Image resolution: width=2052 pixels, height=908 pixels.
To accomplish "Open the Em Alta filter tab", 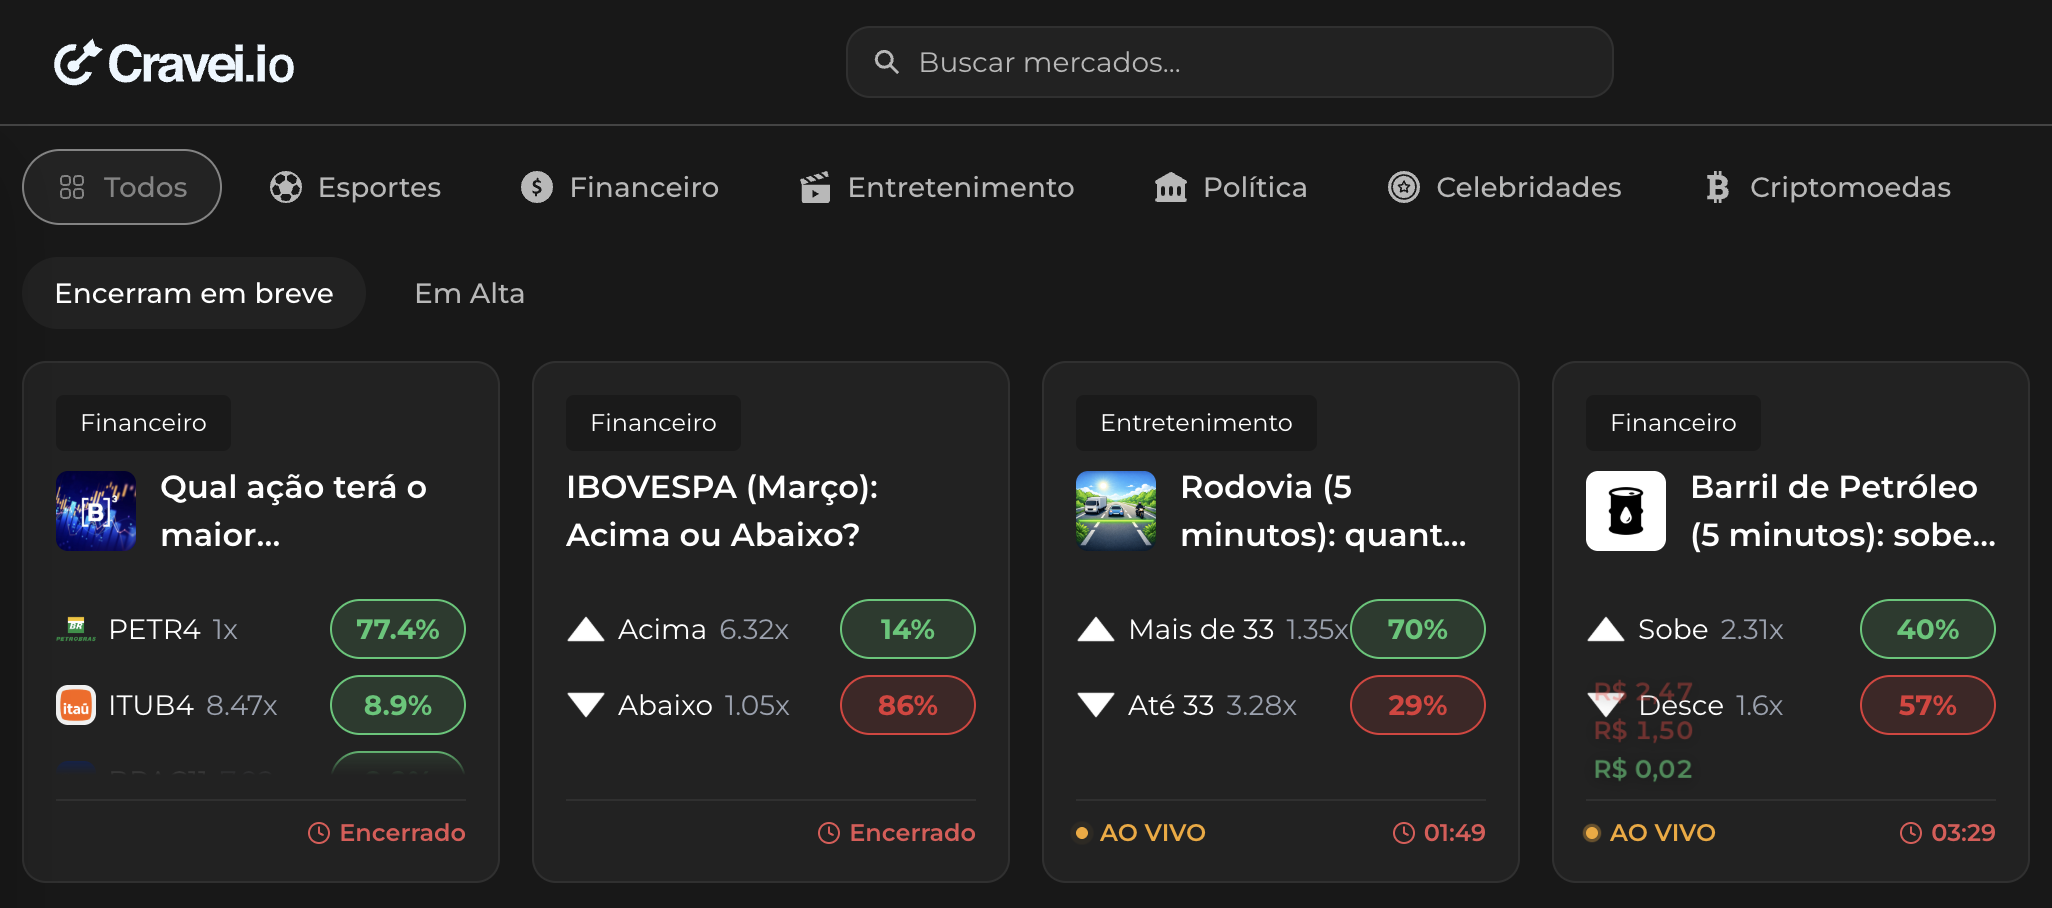I will pyautogui.click(x=469, y=293).
